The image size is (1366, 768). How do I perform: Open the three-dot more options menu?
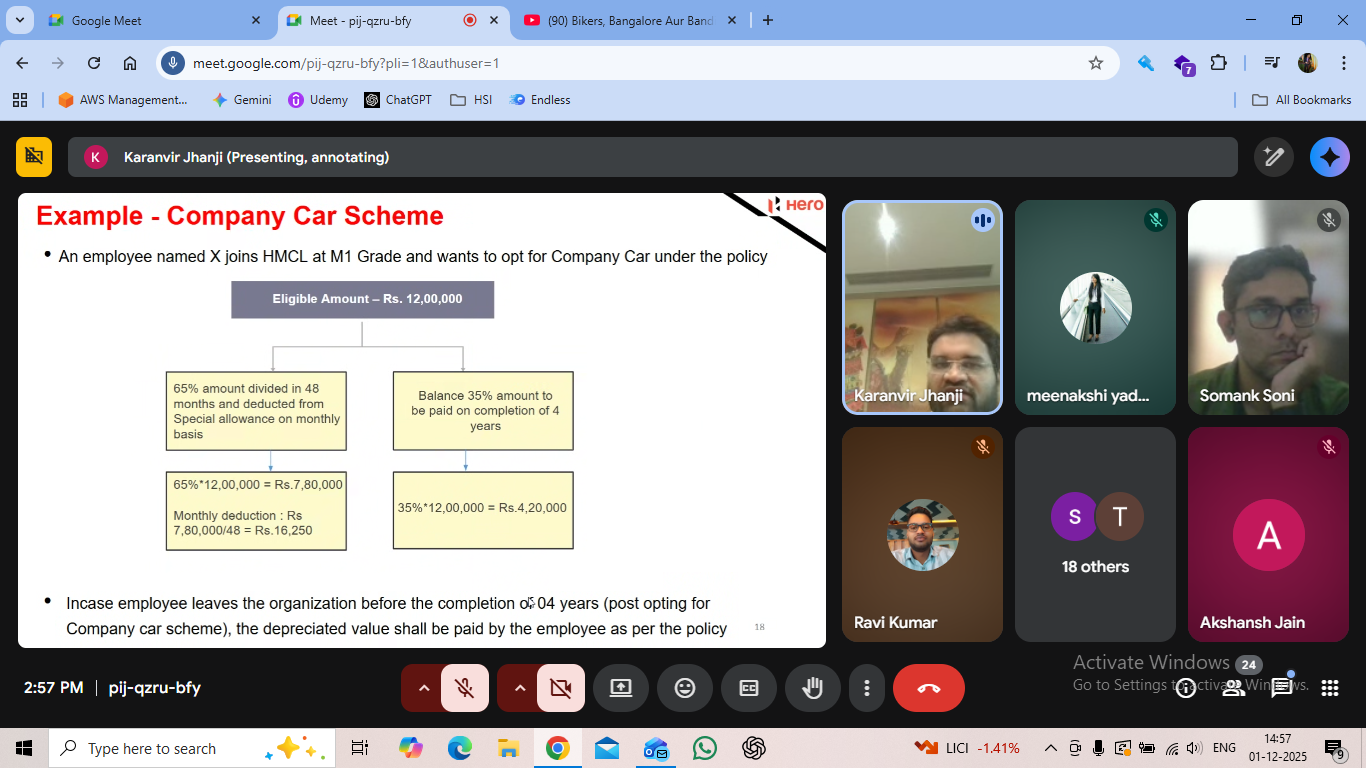[867, 688]
